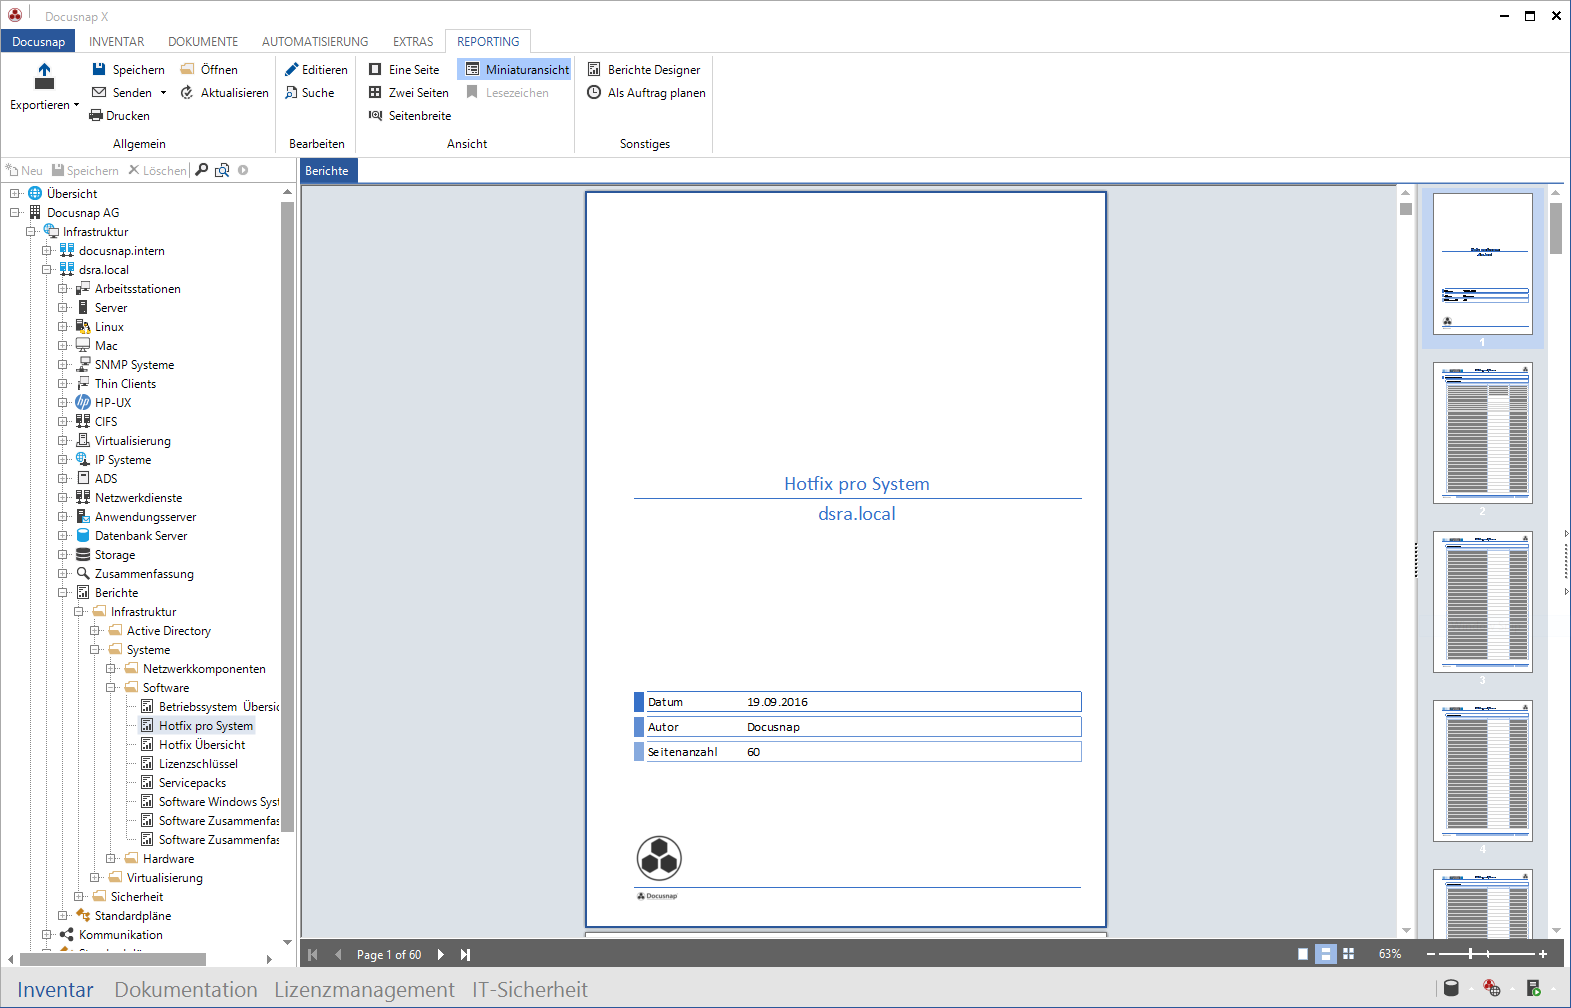Select page 1 thumbnail
This screenshot has height=1008, width=1571.
pyautogui.click(x=1483, y=264)
